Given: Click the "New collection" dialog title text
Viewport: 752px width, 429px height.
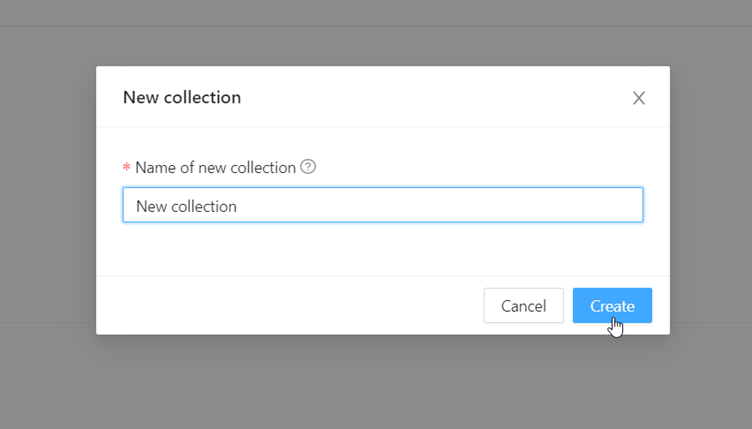Looking at the screenshot, I should point(181,97).
